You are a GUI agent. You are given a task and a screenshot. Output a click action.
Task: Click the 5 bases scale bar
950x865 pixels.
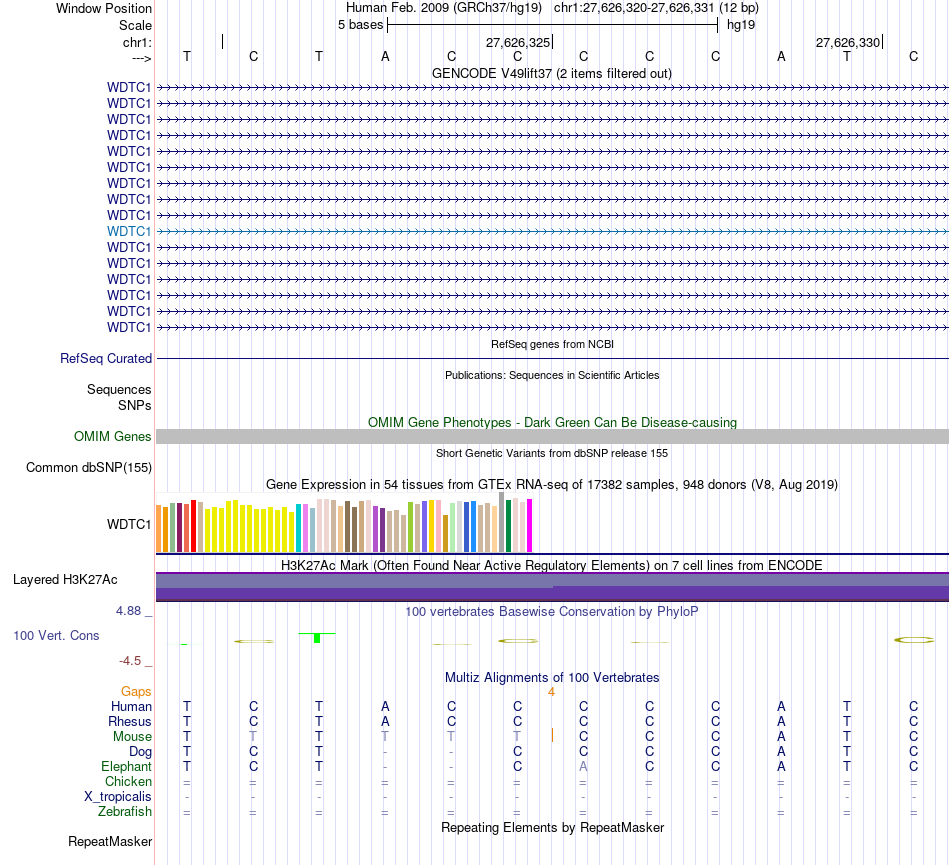(553, 25)
